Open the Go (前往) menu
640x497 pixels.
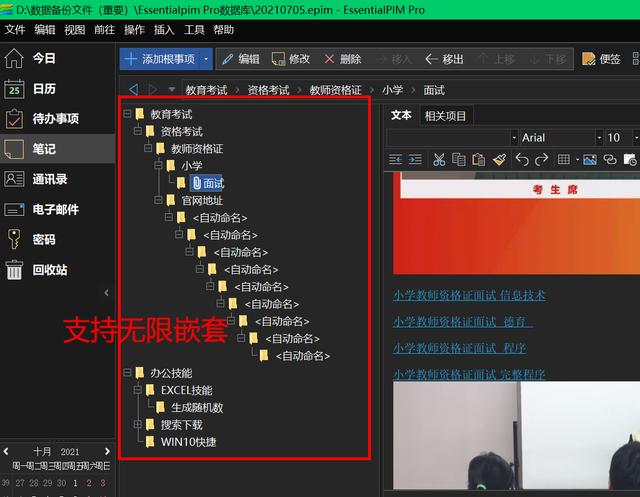pos(104,30)
